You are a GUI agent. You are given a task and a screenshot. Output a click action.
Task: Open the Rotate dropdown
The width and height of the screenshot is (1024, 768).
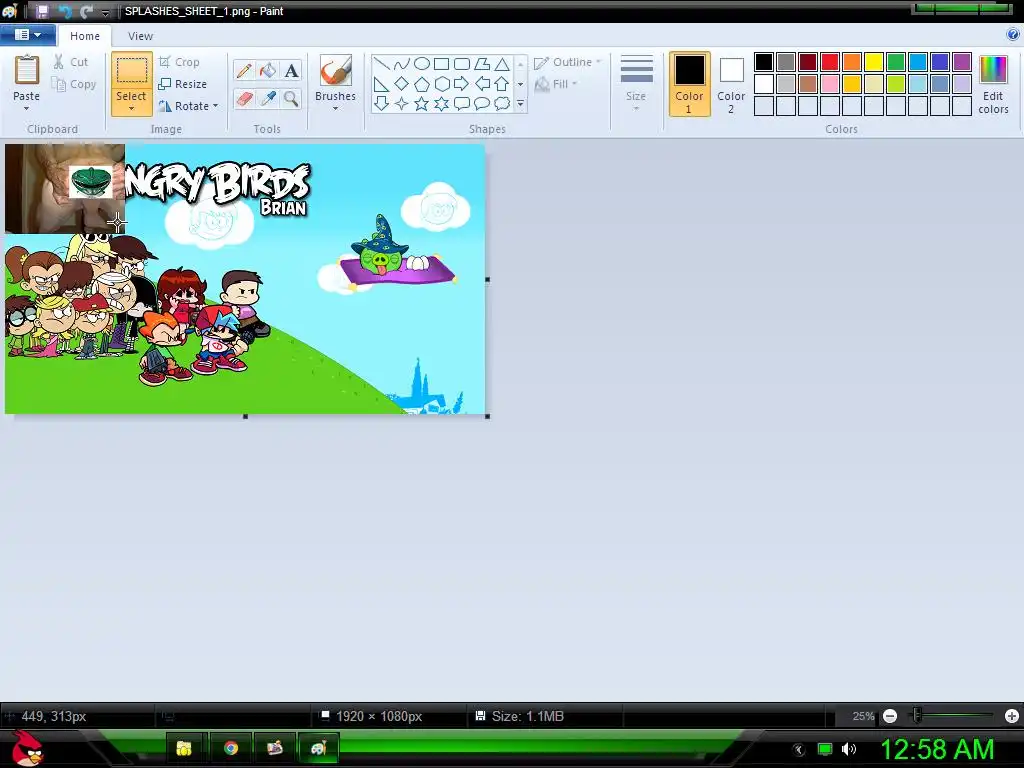point(188,106)
